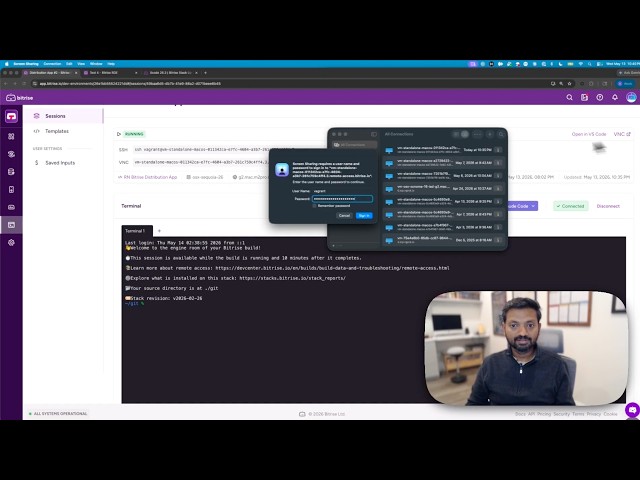Open the database-shaped left rail icon
The image size is (640, 480).
click(x=11, y=172)
